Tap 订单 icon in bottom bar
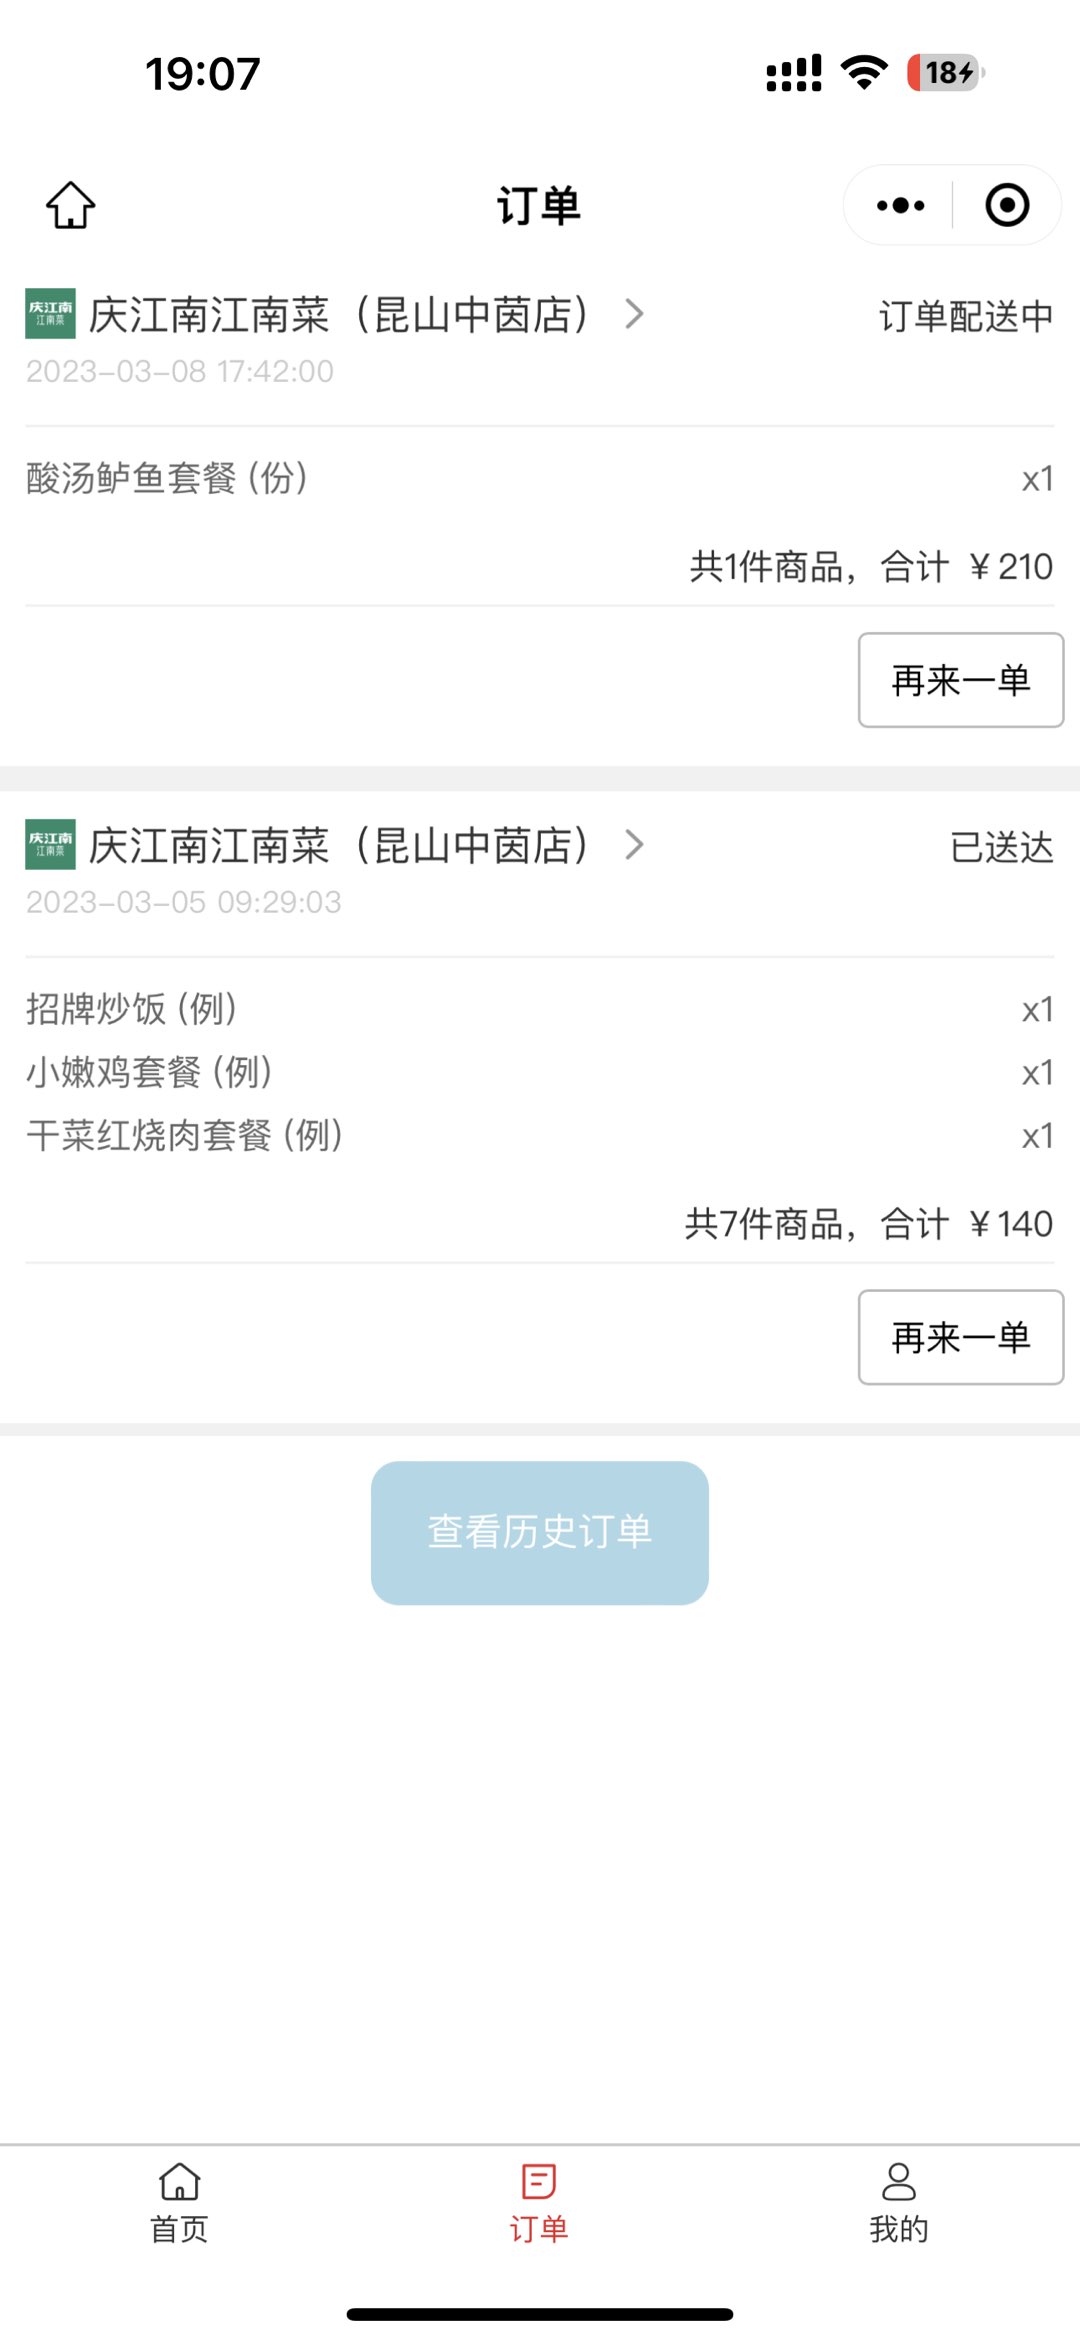 [539, 2181]
